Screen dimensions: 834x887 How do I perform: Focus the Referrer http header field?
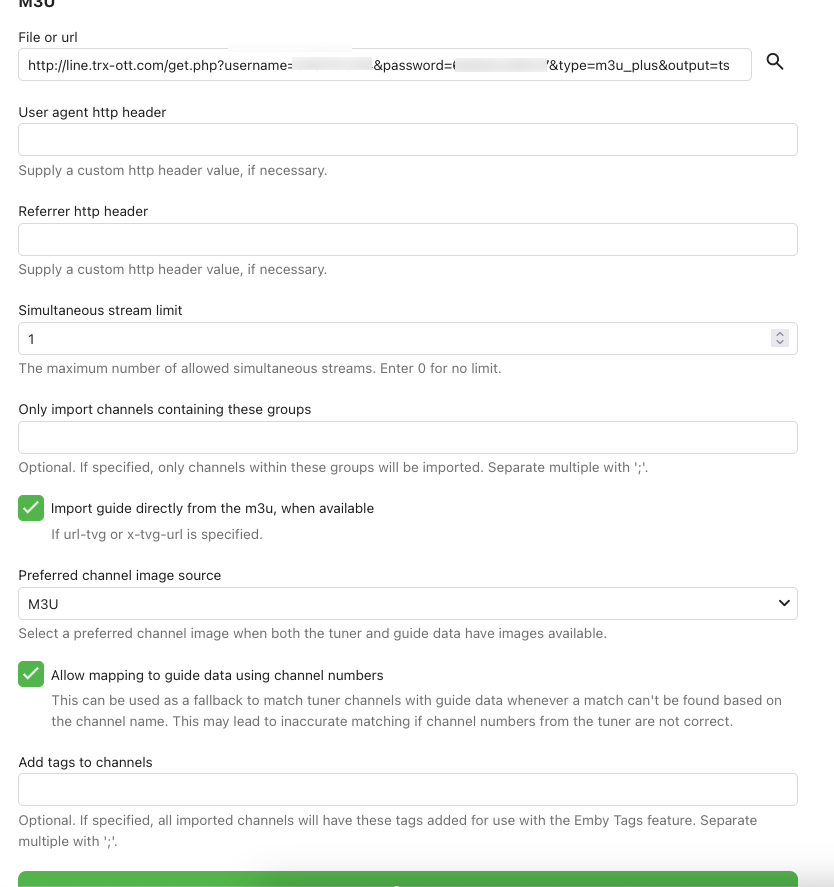click(408, 239)
